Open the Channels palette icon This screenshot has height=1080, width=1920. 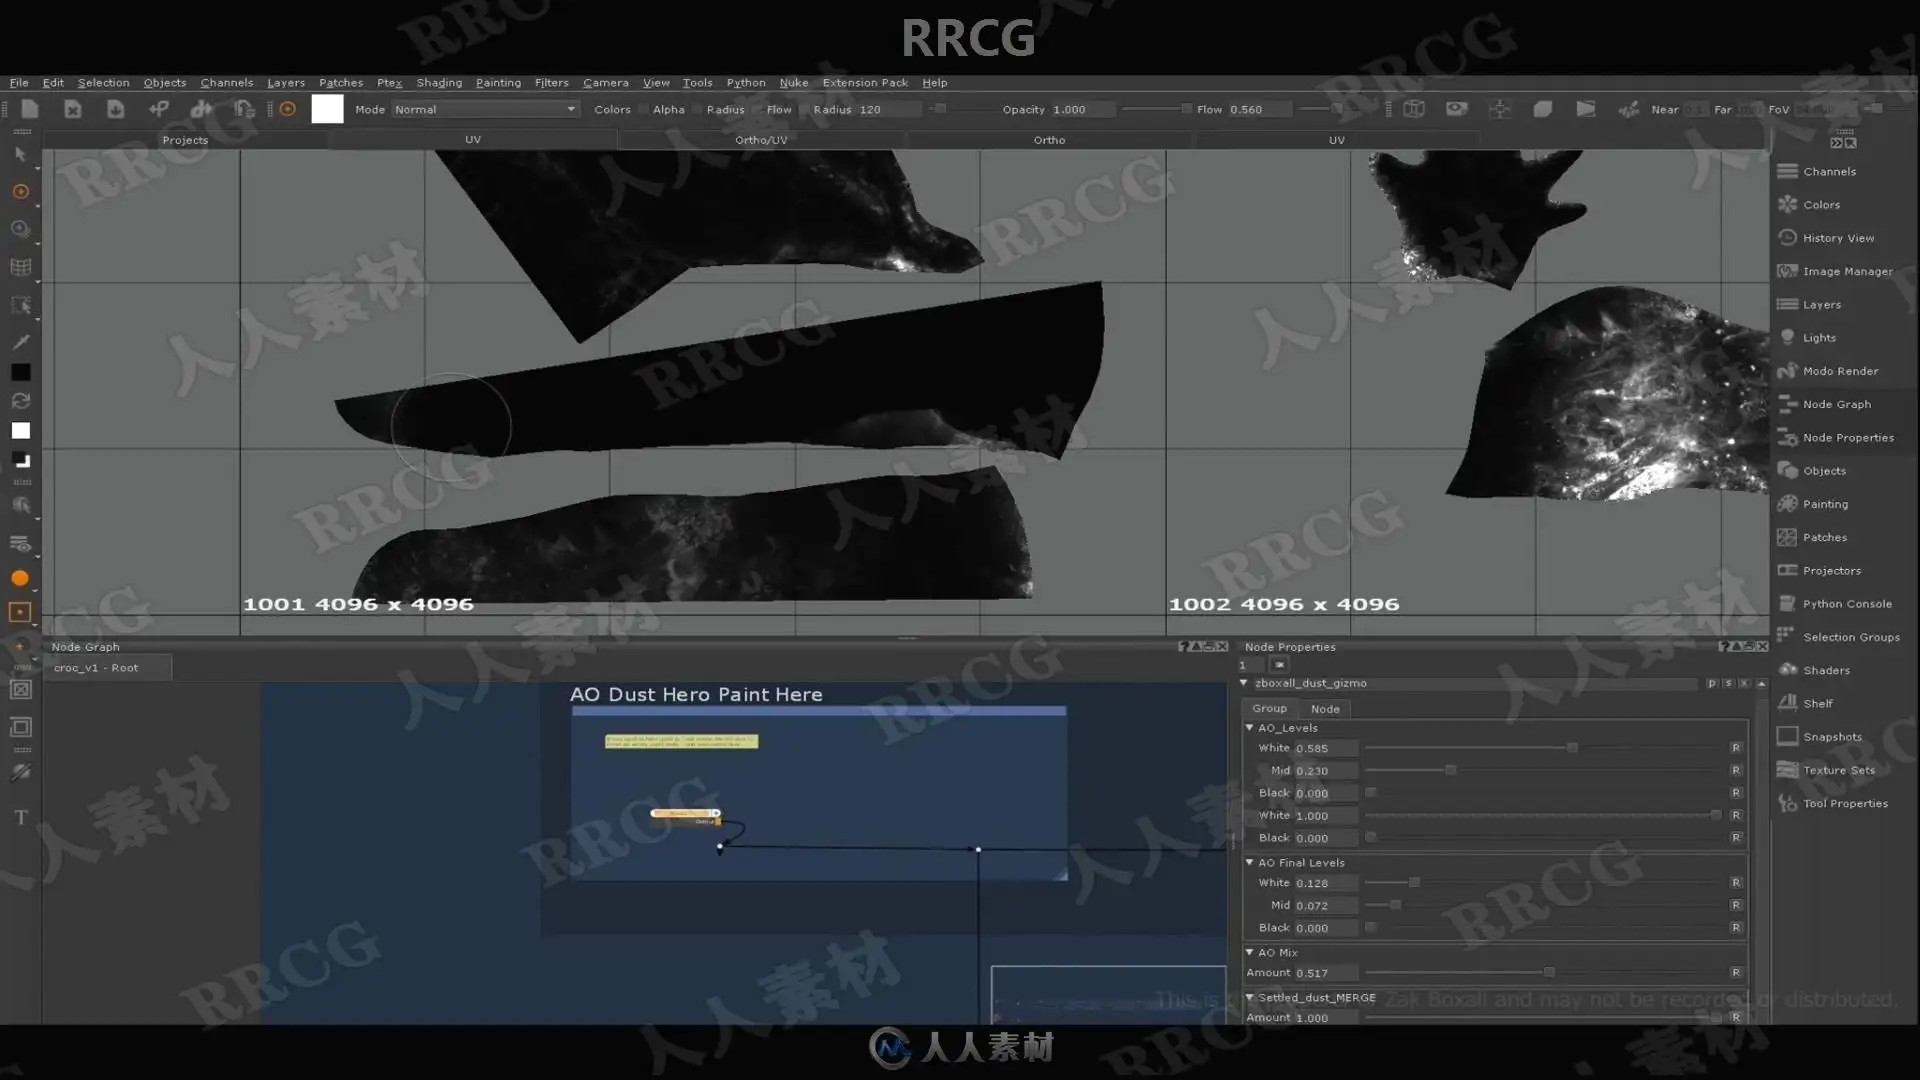[1787, 171]
